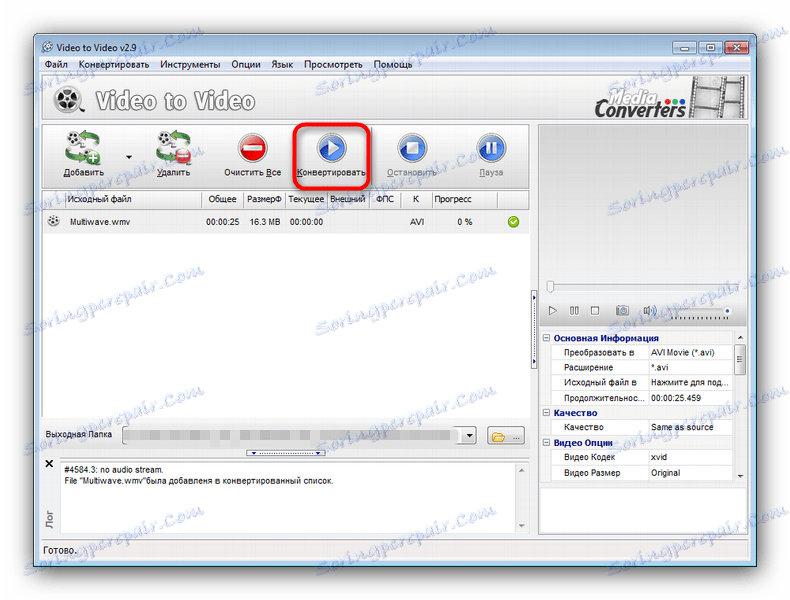Open the Опции menu
Image resolution: width=790 pixels, height=600 pixels.
pyautogui.click(x=246, y=64)
